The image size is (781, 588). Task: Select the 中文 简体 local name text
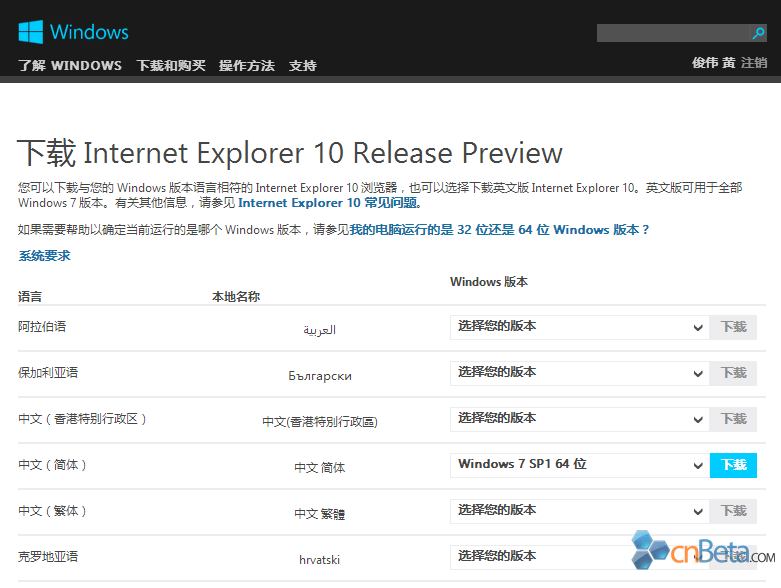(319, 468)
